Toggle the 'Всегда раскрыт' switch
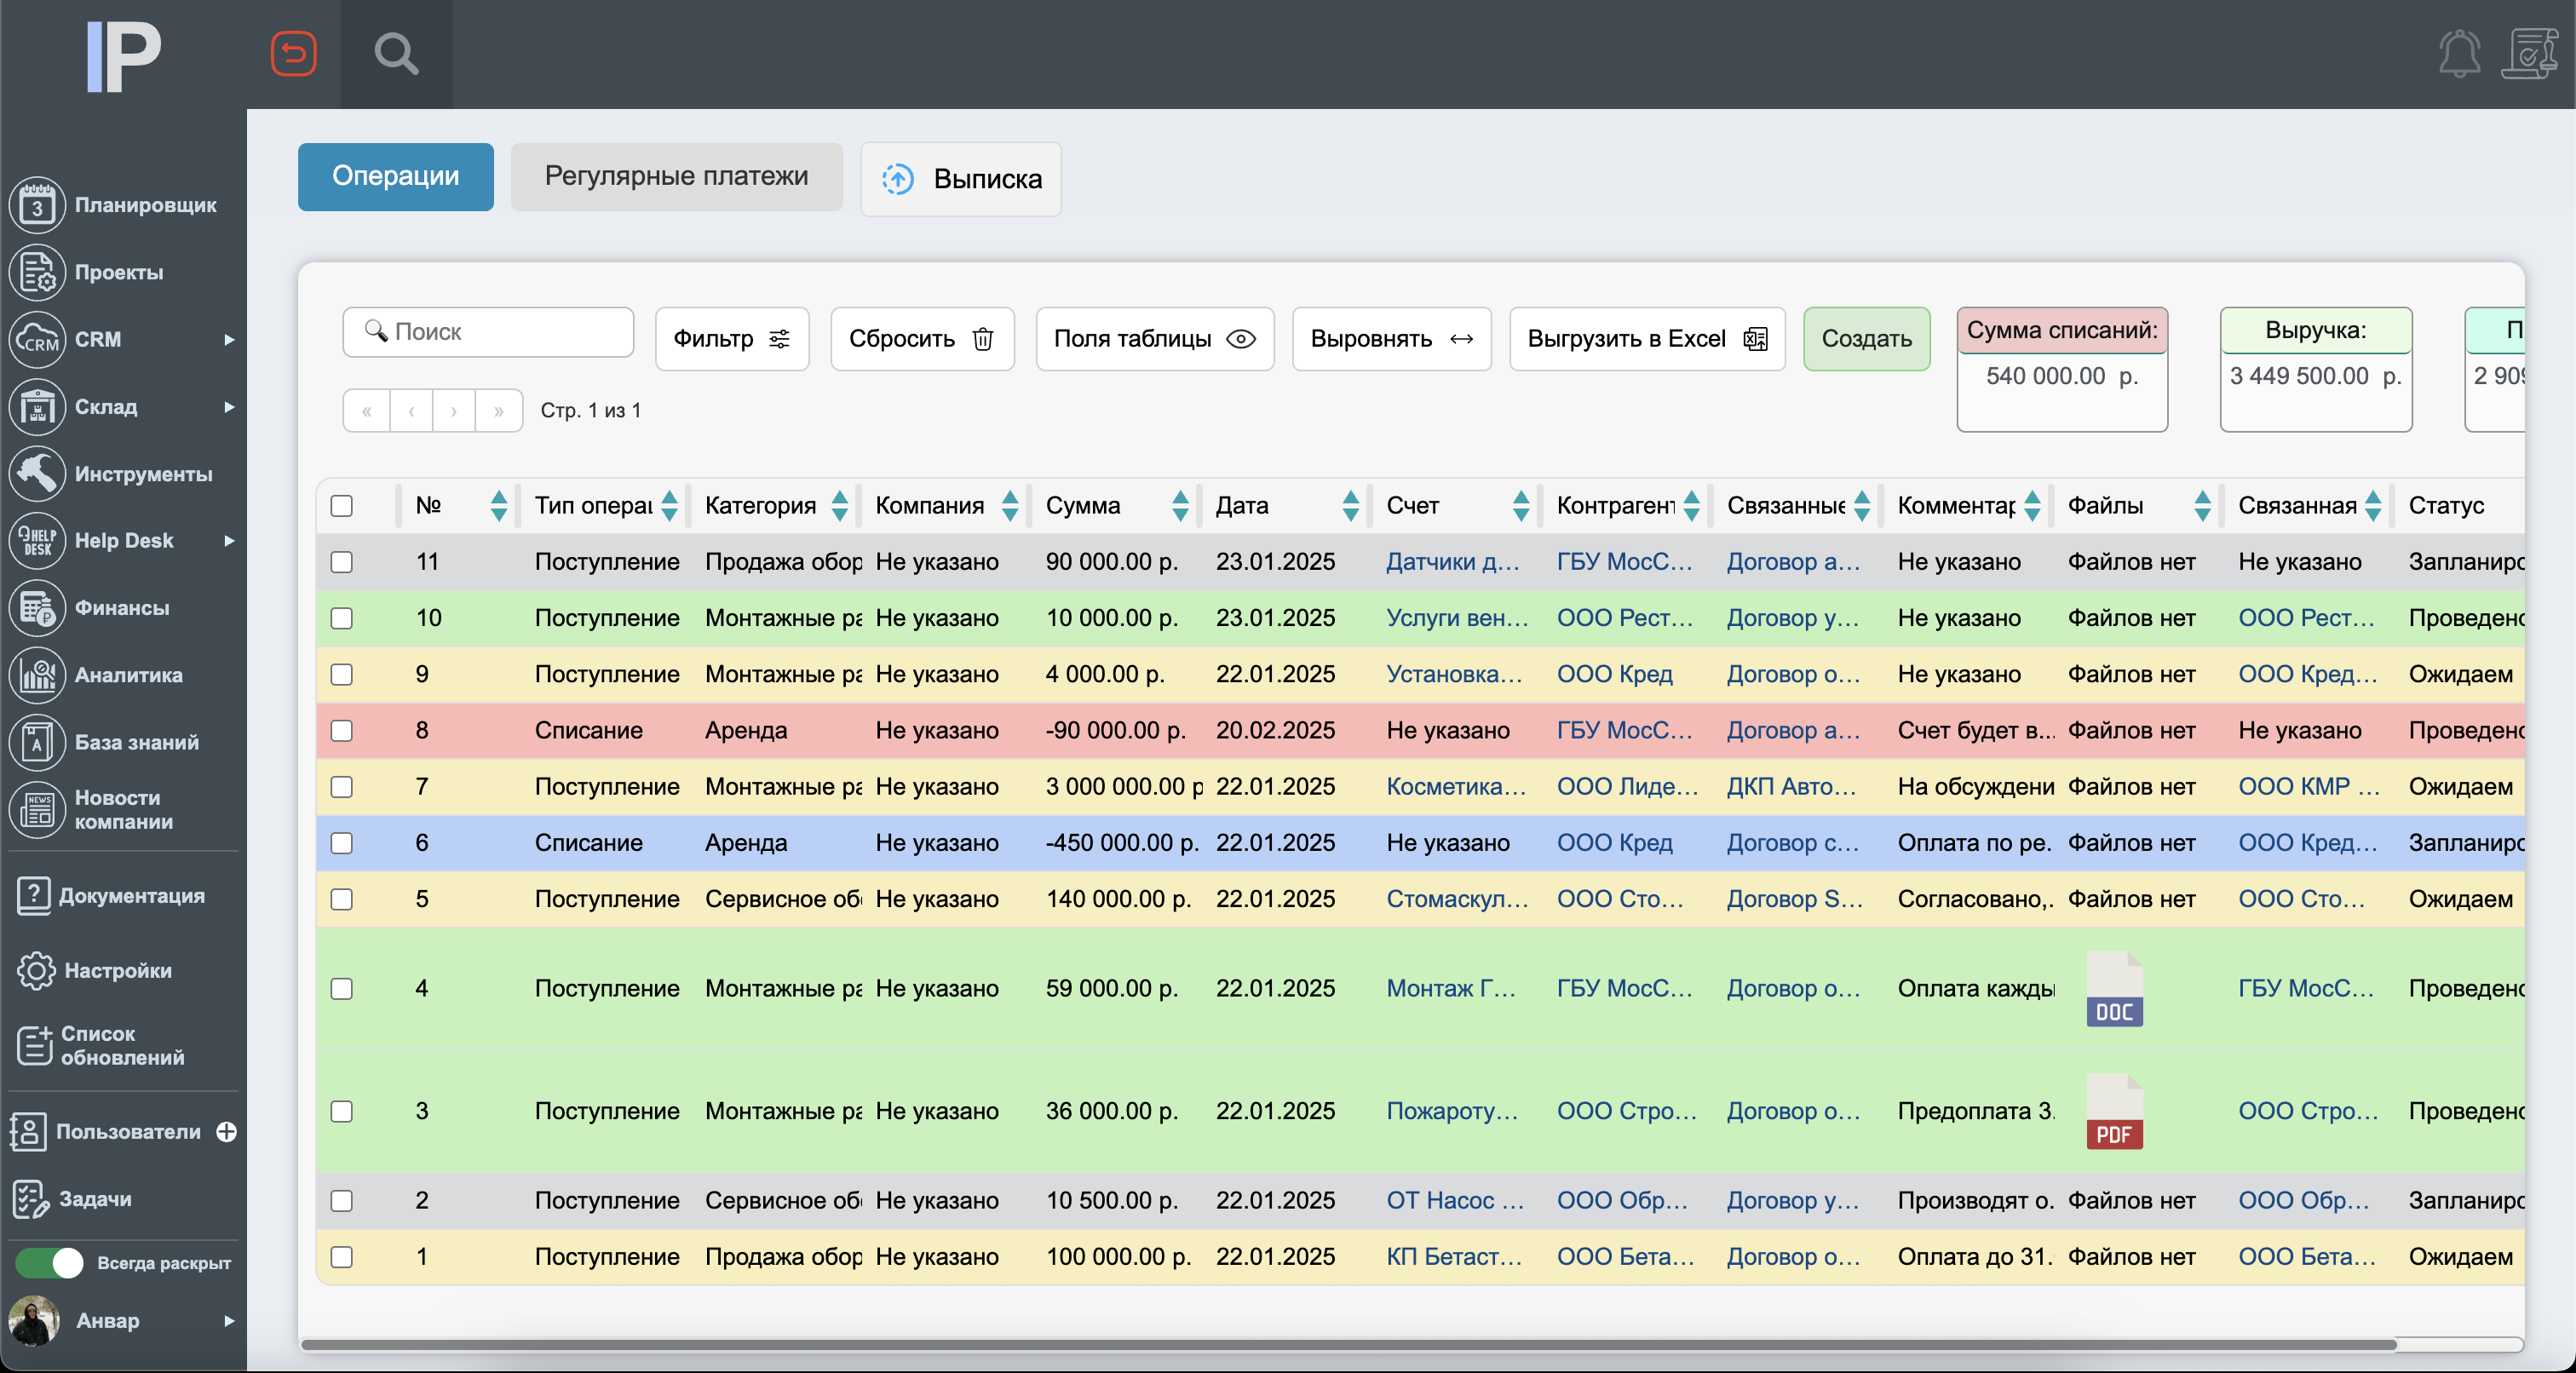 click(50, 1263)
